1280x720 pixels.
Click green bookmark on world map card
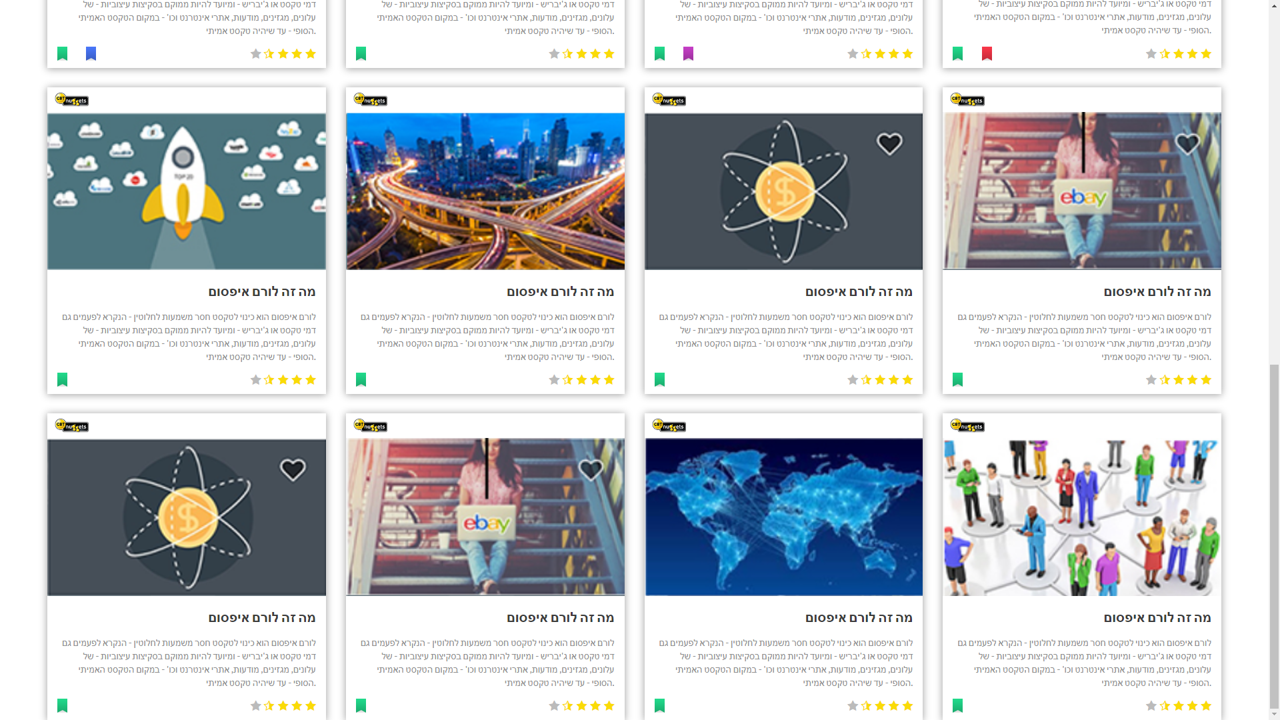pos(659,706)
